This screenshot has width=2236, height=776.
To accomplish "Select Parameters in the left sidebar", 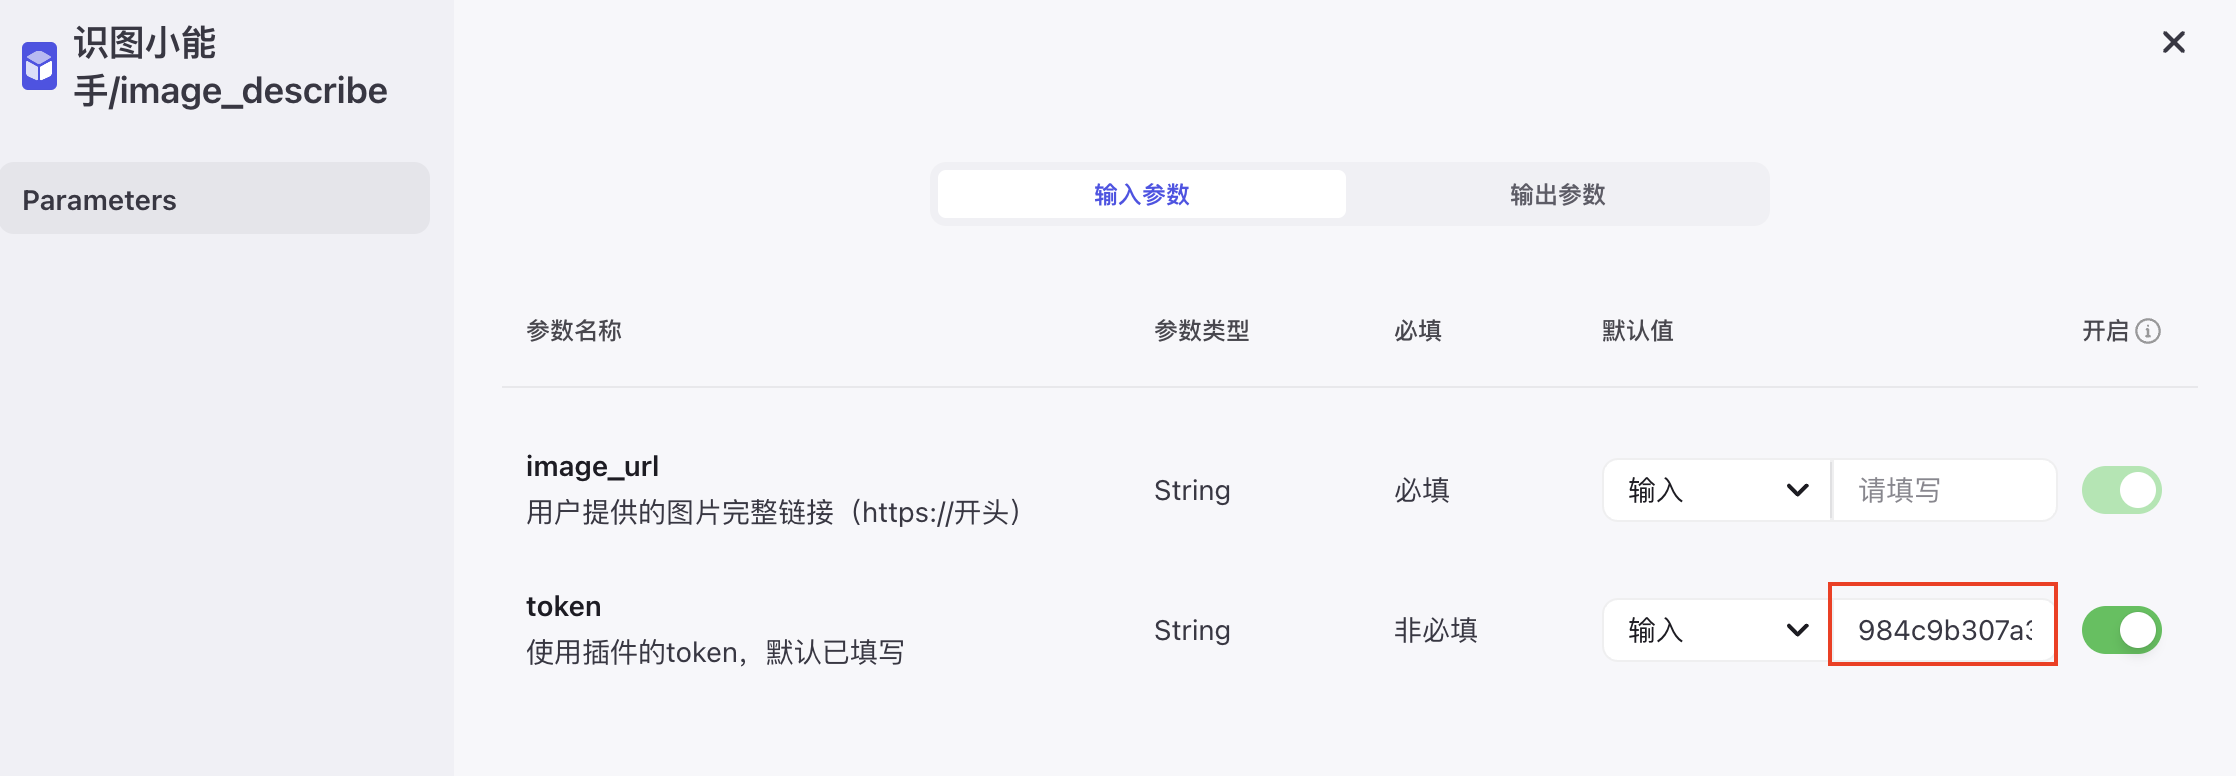I will 215,199.
